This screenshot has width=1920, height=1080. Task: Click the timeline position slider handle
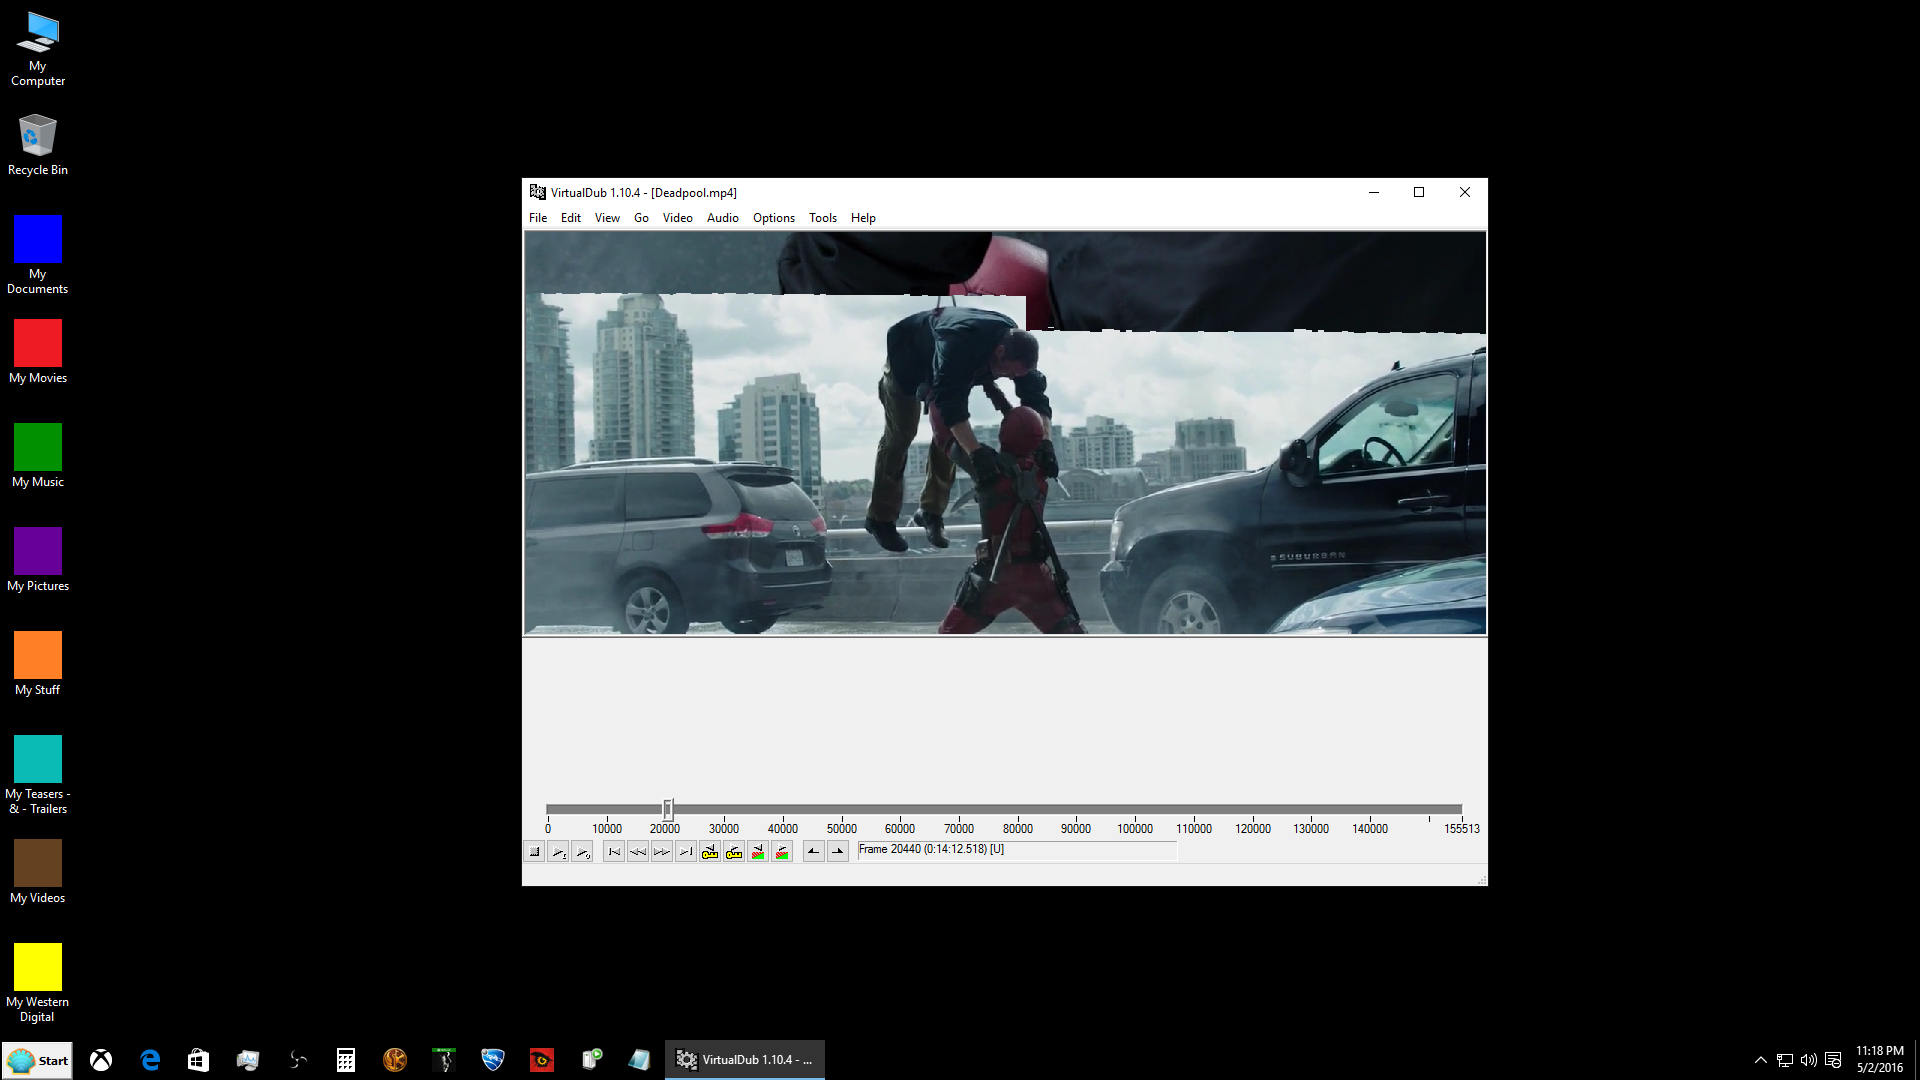668,808
